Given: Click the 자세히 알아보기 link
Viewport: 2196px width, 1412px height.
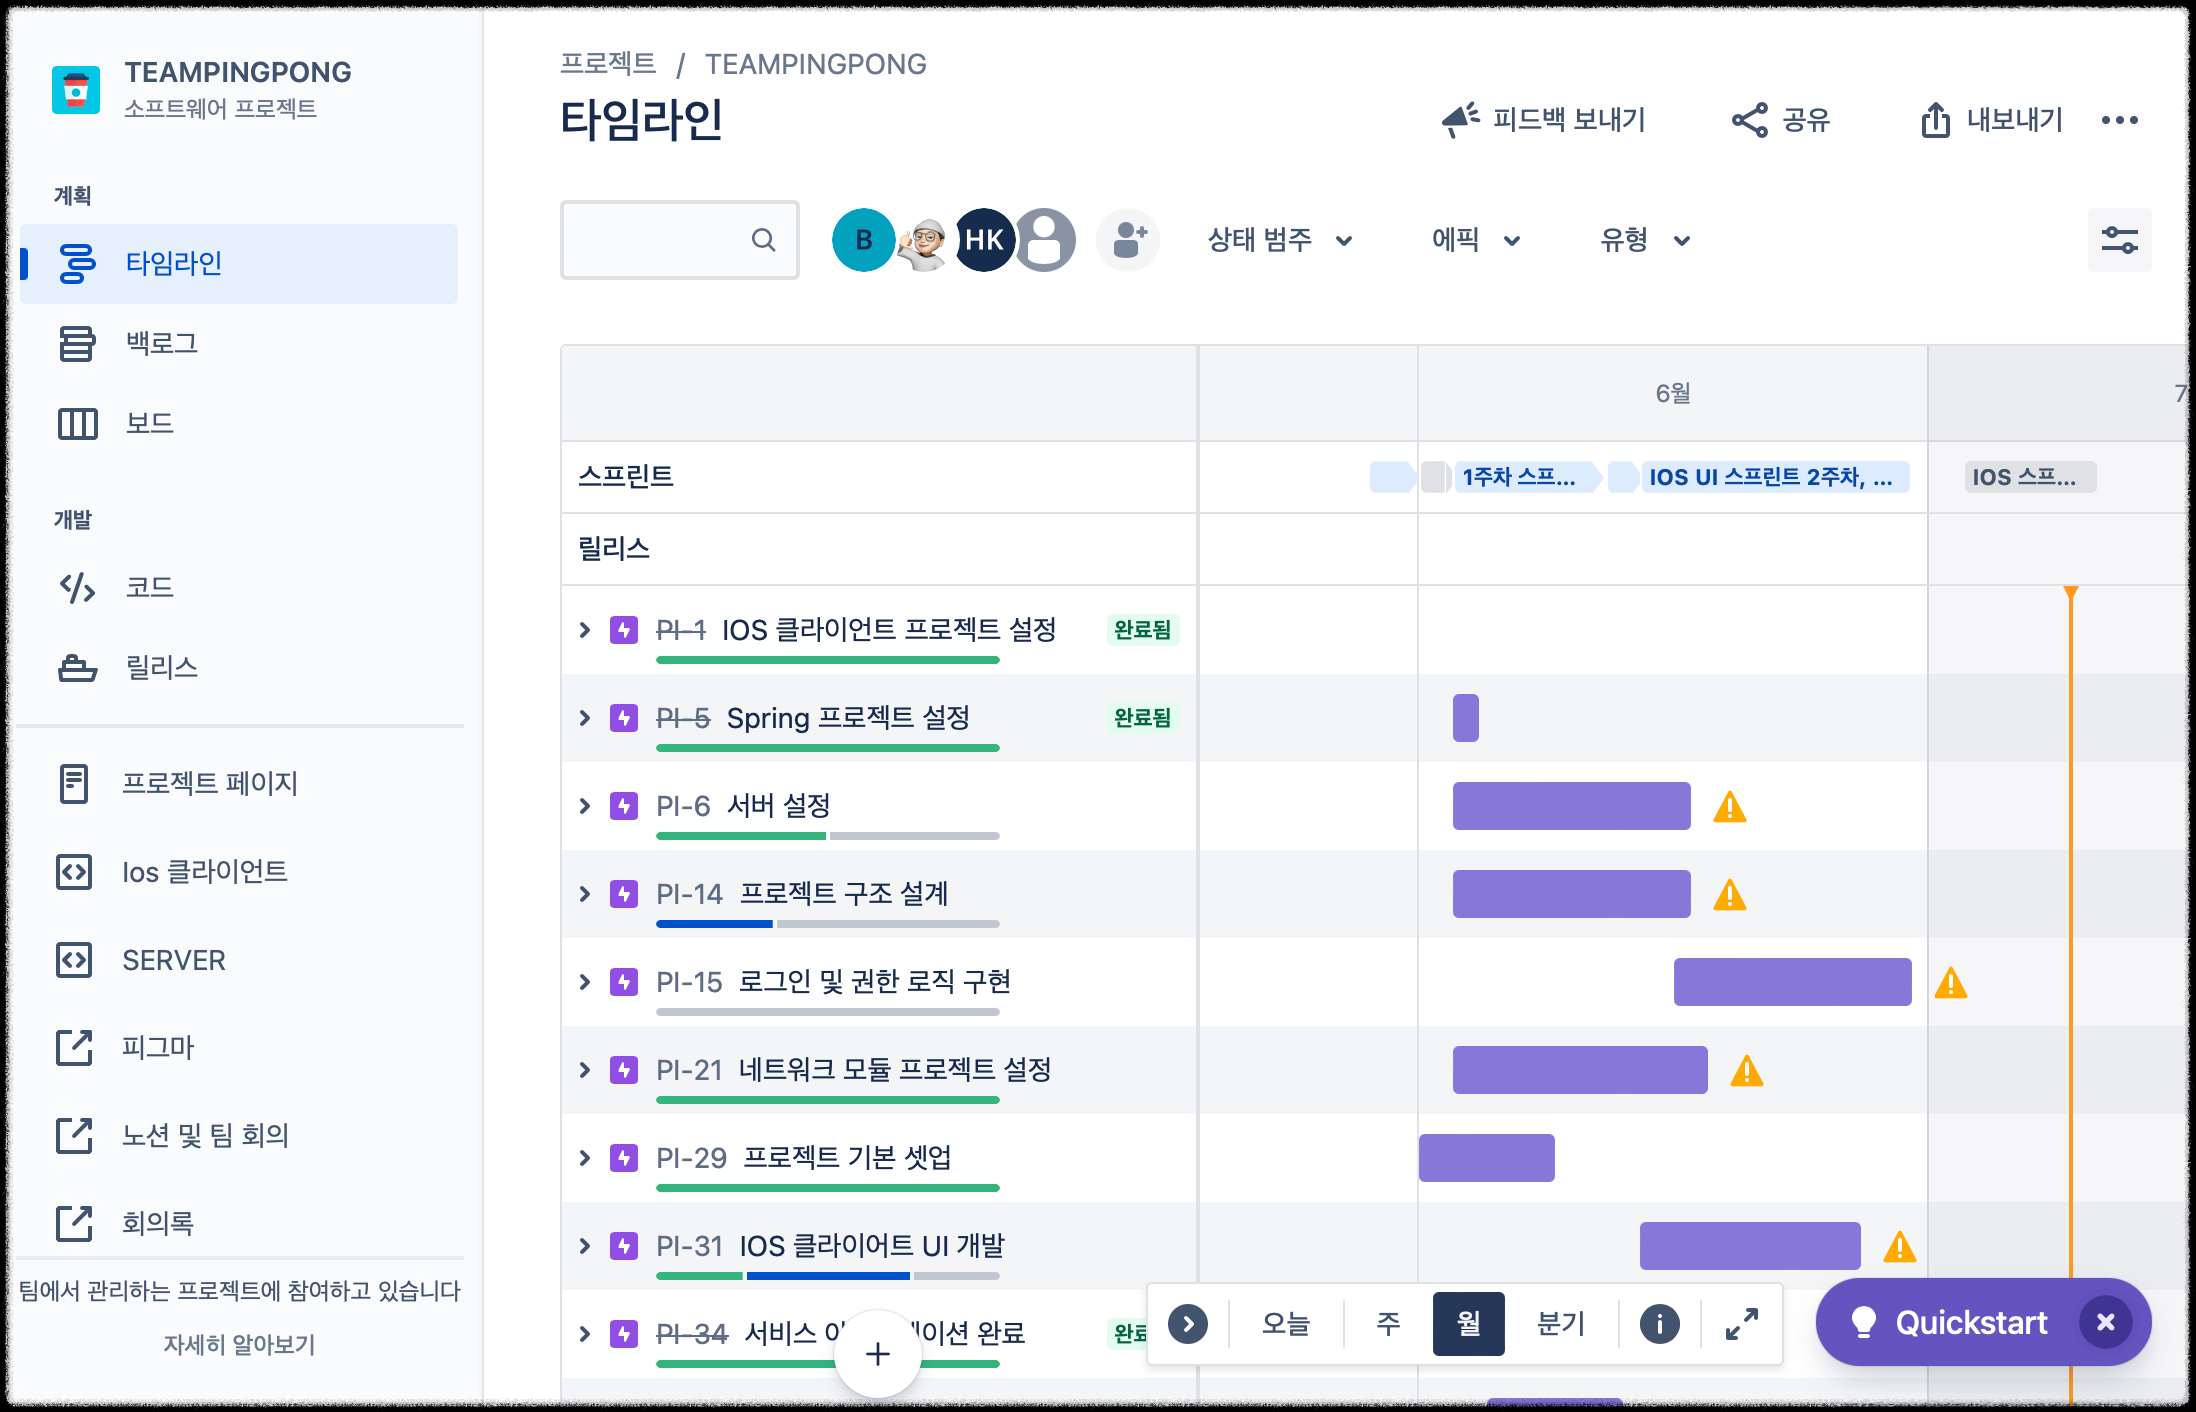Looking at the screenshot, I should click(x=239, y=1344).
